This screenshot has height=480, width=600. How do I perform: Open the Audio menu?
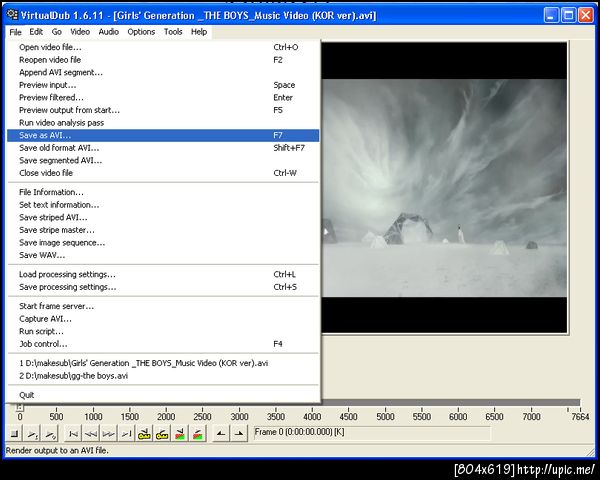(x=109, y=32)
